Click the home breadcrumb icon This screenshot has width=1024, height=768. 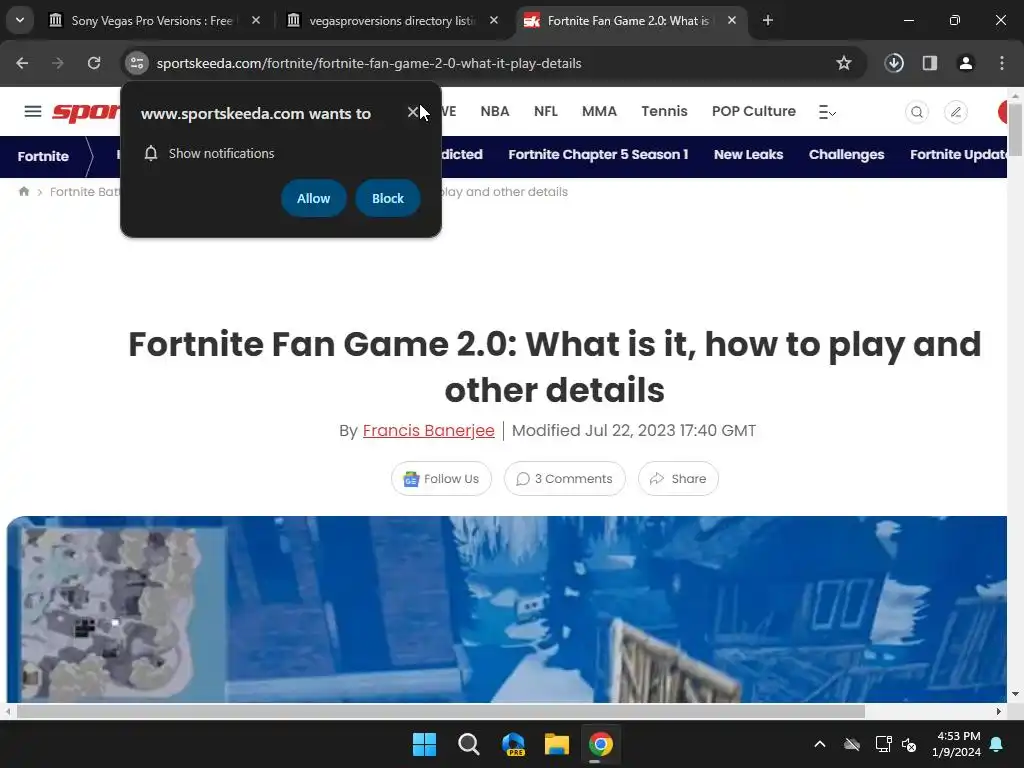(24, 191)
